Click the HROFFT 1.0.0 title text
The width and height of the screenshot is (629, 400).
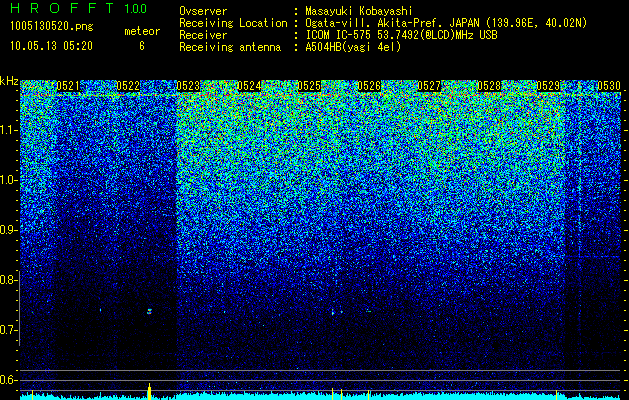(79, 8)
